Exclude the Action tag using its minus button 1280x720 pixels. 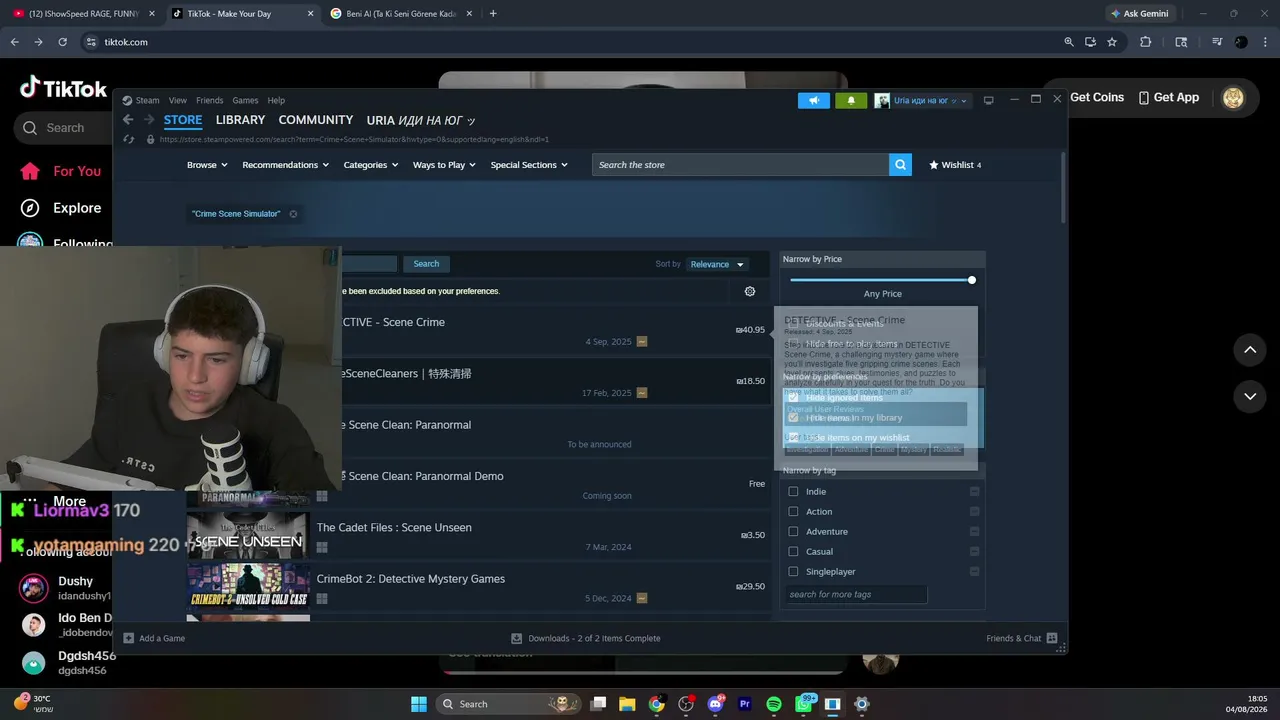click(975, 512)
